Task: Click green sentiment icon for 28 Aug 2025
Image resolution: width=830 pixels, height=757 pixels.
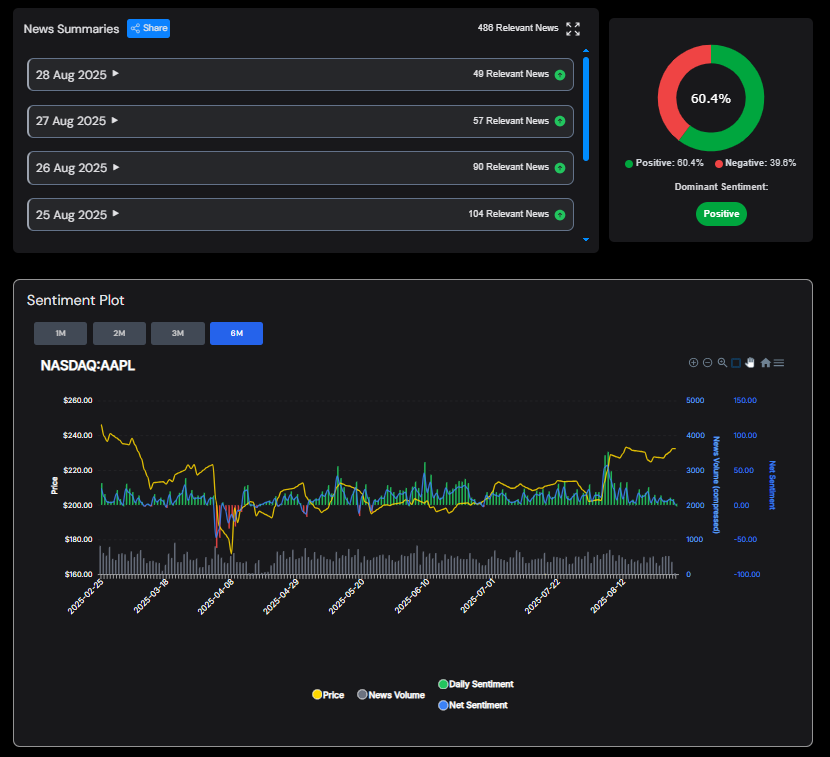Action: [x=560, y=75]
